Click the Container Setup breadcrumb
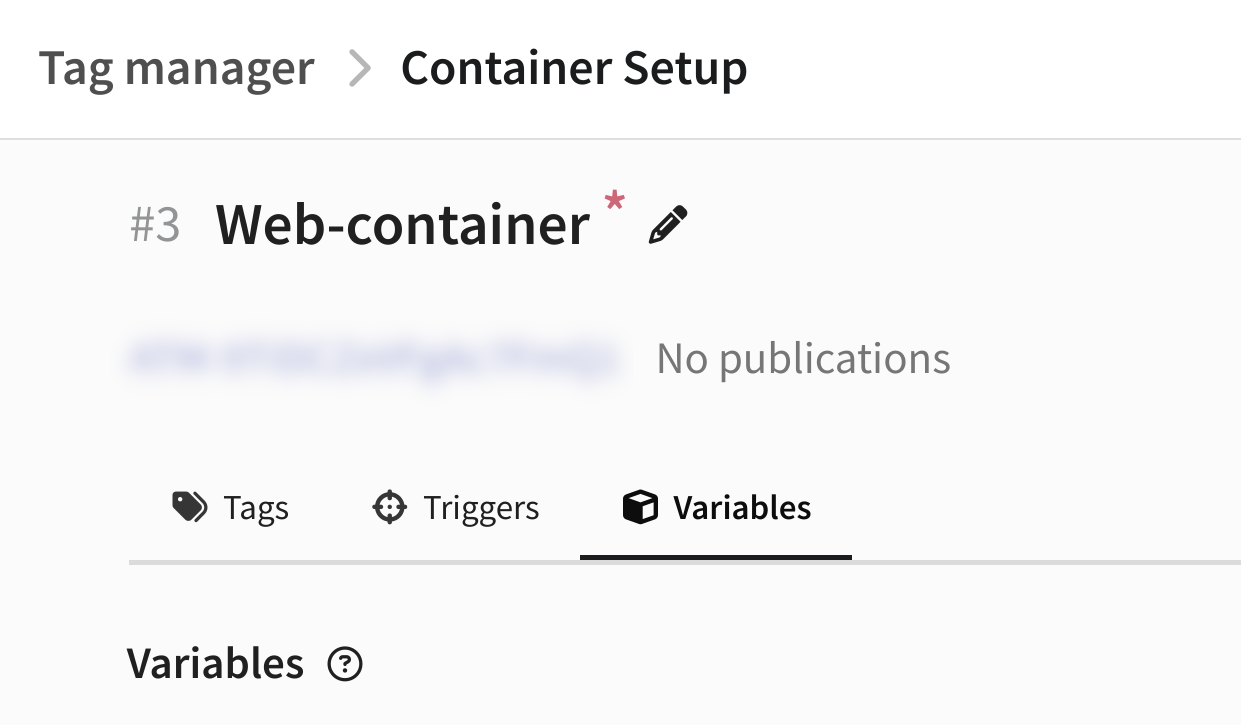The image size is (1241, 725). pos(574,69)
